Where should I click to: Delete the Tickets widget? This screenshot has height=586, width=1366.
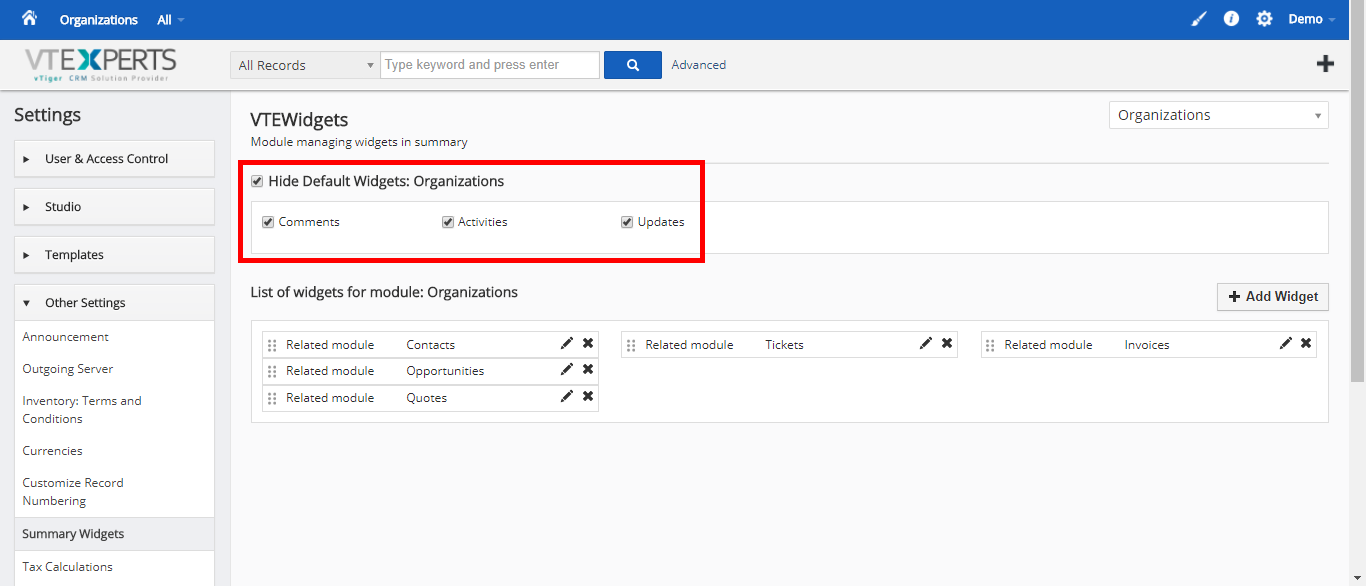[x=947, y=343]
